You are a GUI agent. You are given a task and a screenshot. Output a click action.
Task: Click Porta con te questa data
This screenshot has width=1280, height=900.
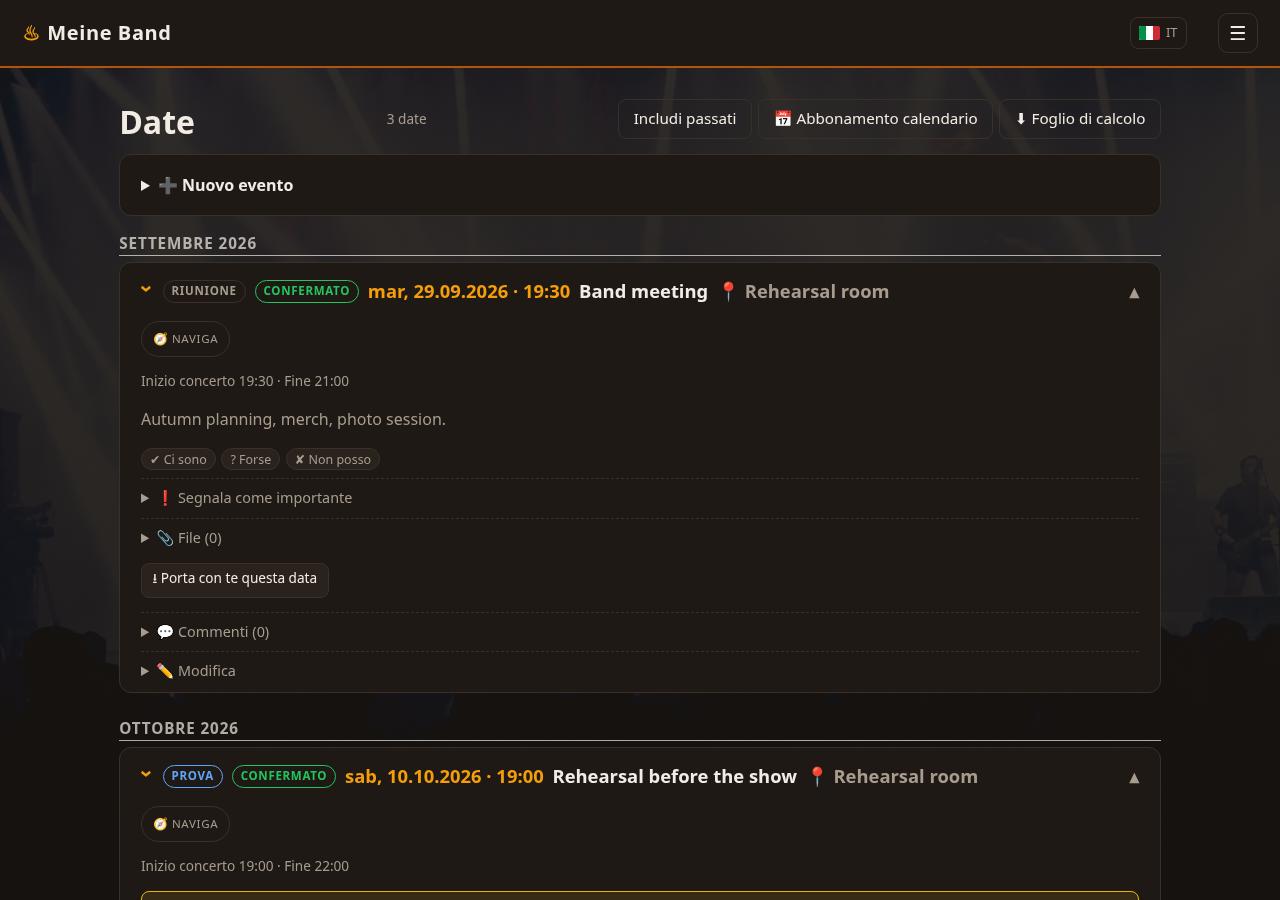point(235,579)
